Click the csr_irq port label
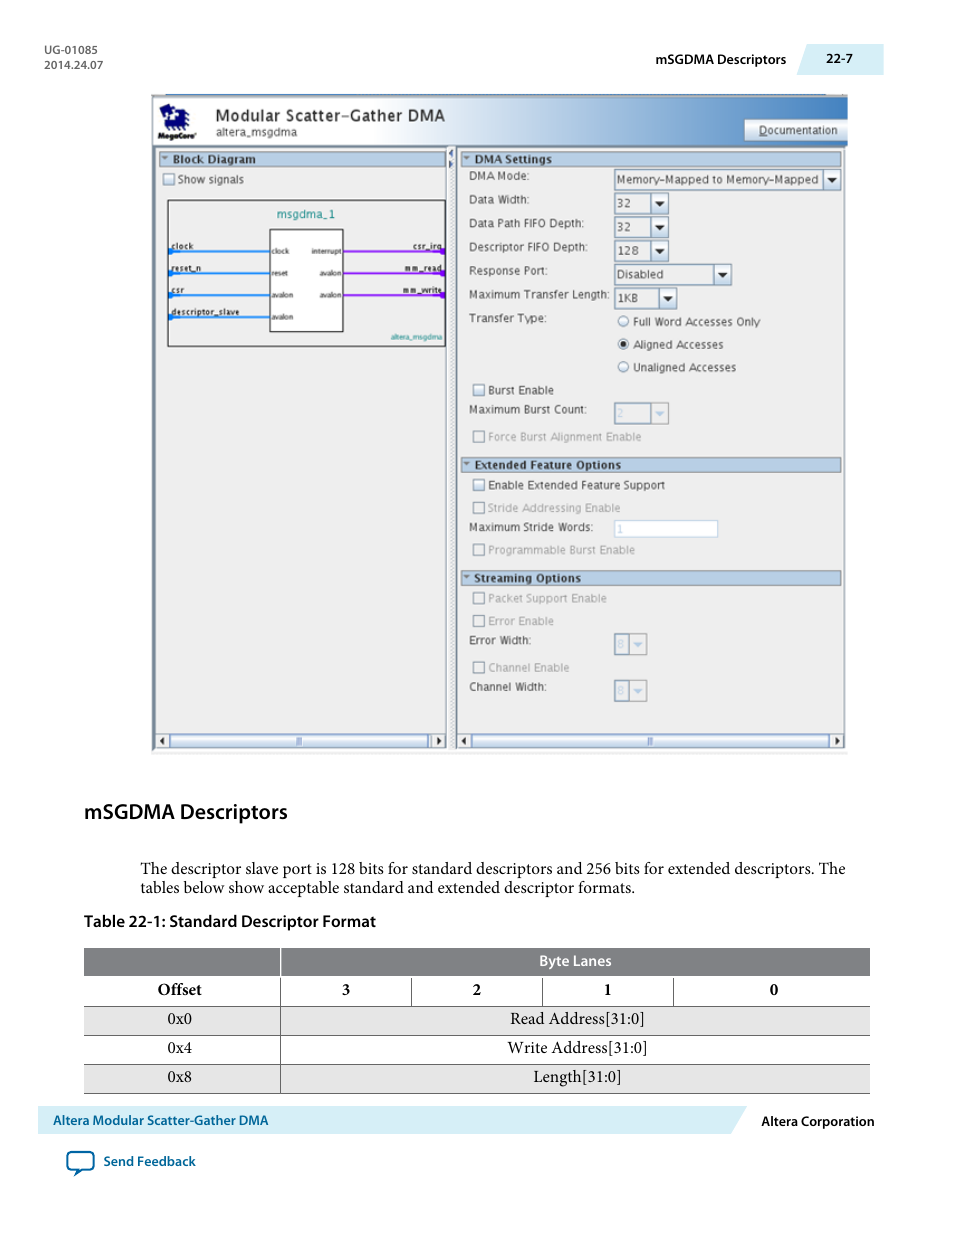 pyautogui.click(x=427, y=246)
